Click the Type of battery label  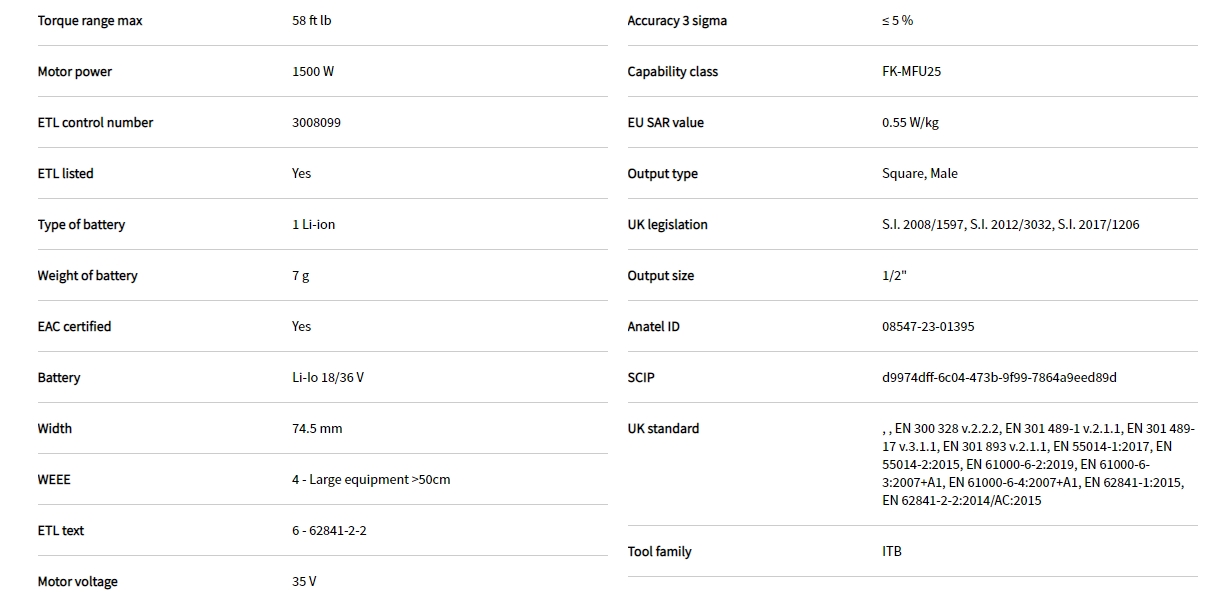[81, 225]
